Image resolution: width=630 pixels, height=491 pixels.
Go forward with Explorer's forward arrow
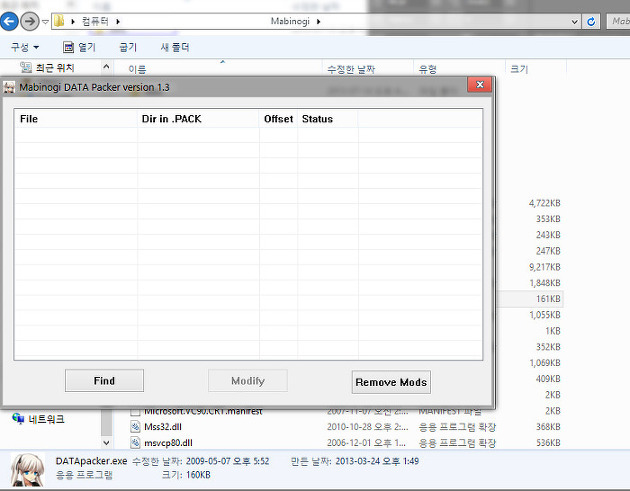tap(30, 21)
